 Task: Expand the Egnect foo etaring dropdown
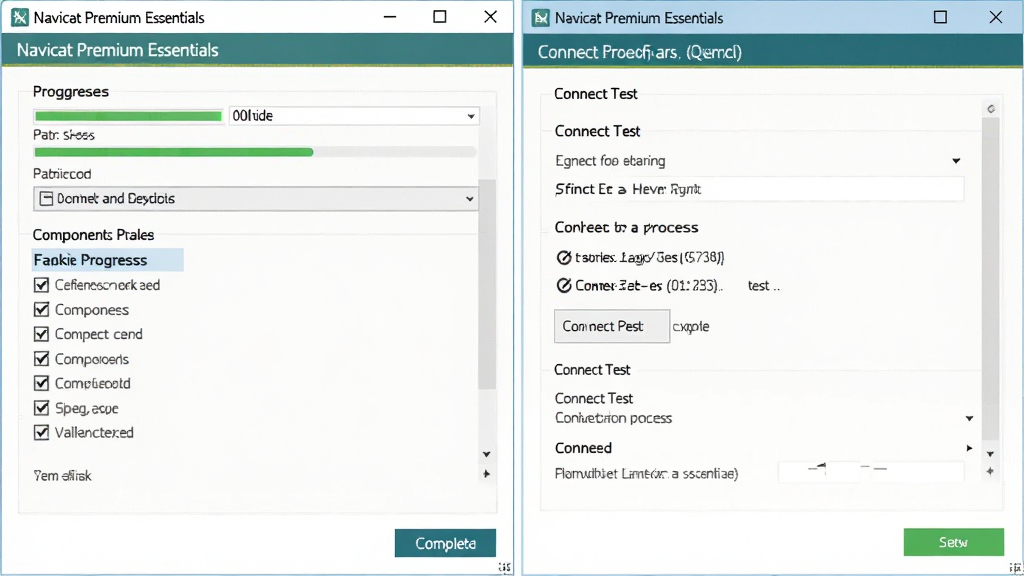(x=956, y=161)
